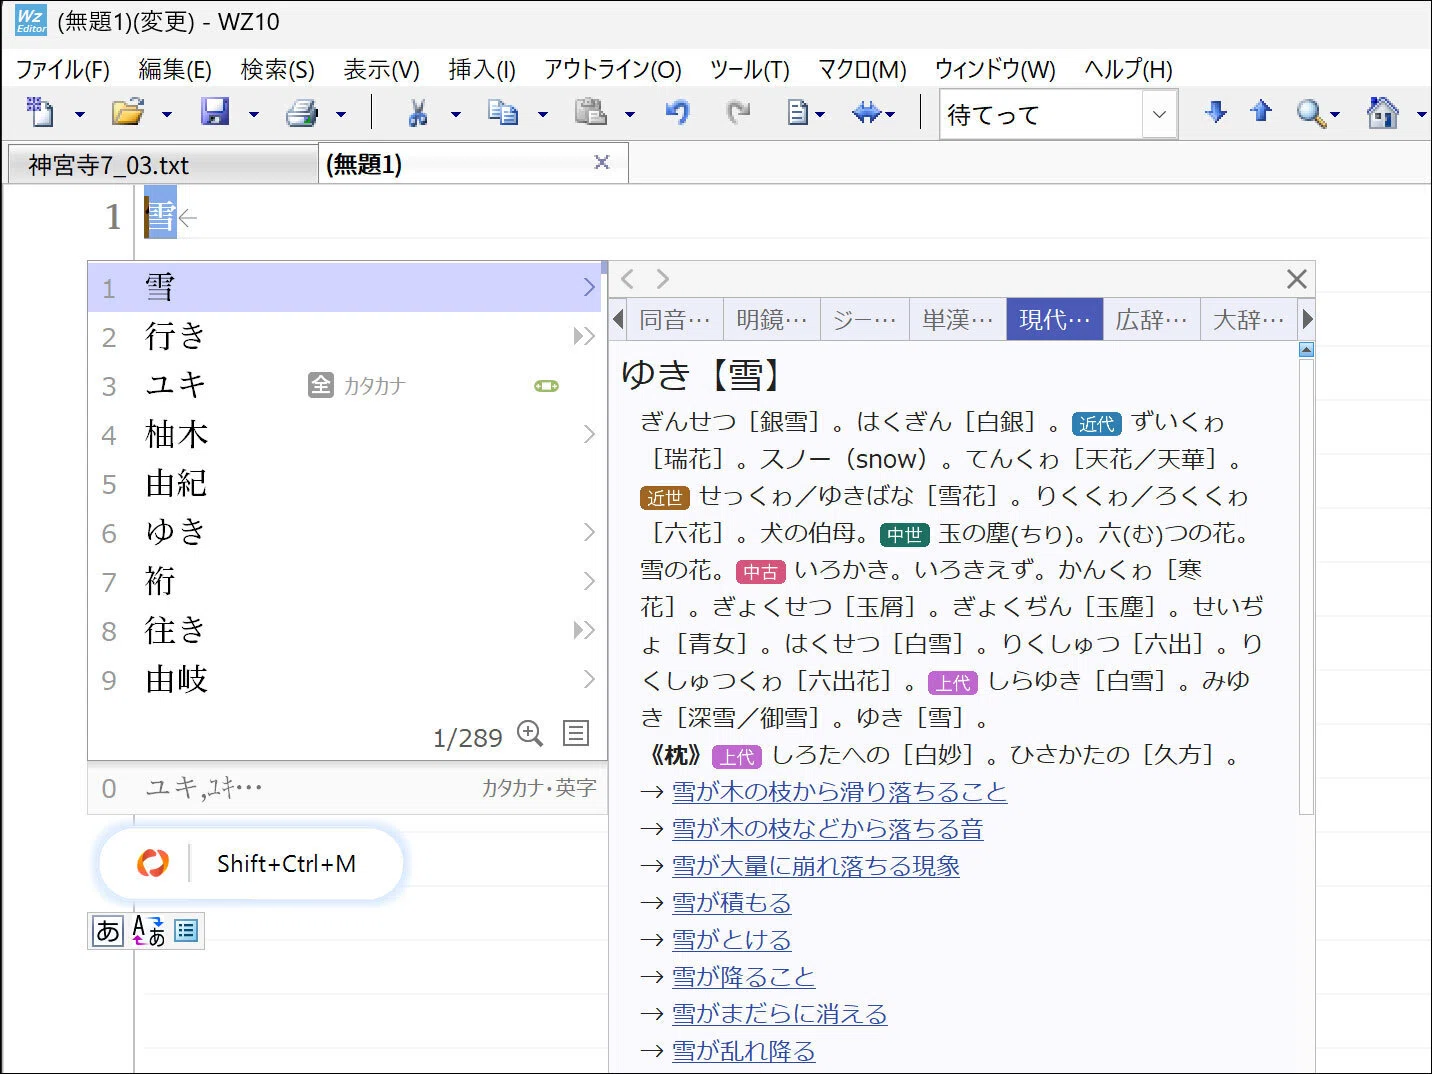Open the ファイル(F) menu

pos(63,69)
